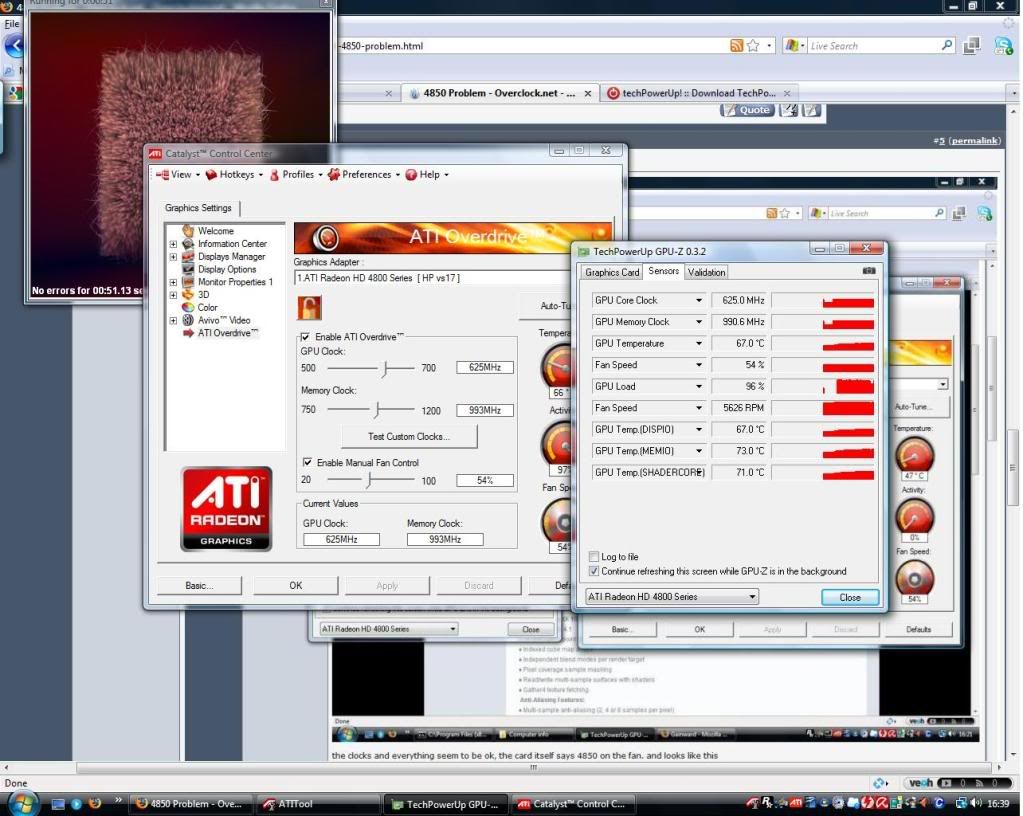Click the fan speed gauge dial in Overdrive

click(x=558, y=521)
